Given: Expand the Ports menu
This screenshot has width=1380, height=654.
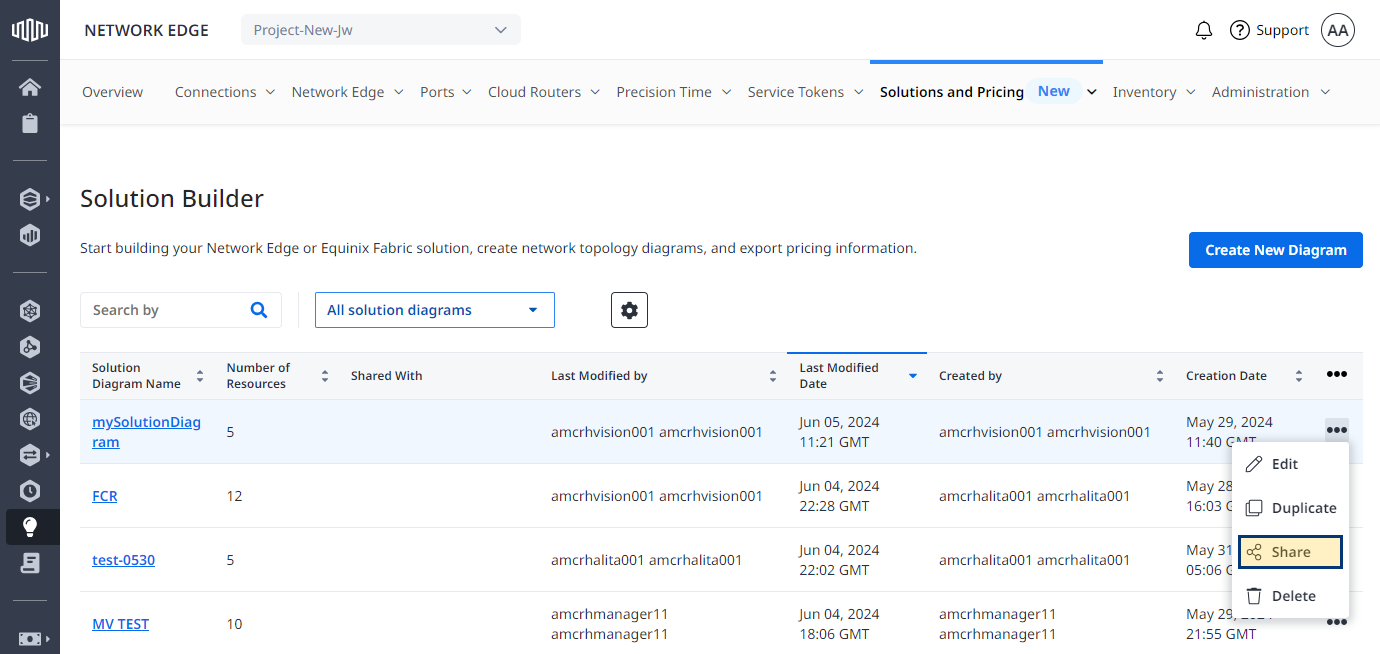Looking at the screenshot, I should pos(446,92).
